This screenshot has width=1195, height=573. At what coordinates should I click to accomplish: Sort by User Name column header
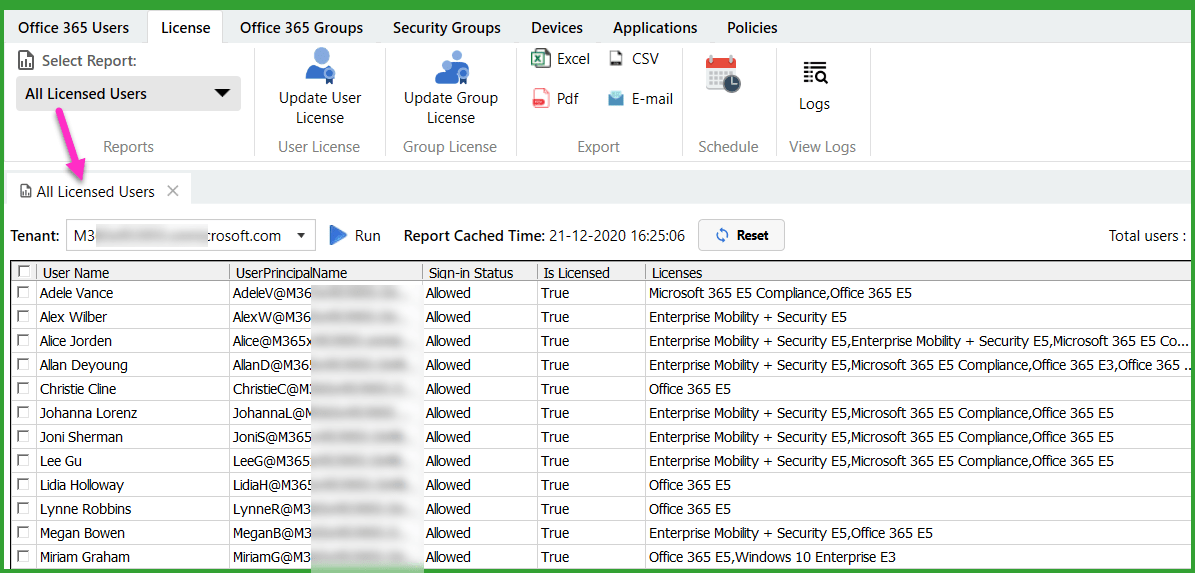tap(133, 272)
